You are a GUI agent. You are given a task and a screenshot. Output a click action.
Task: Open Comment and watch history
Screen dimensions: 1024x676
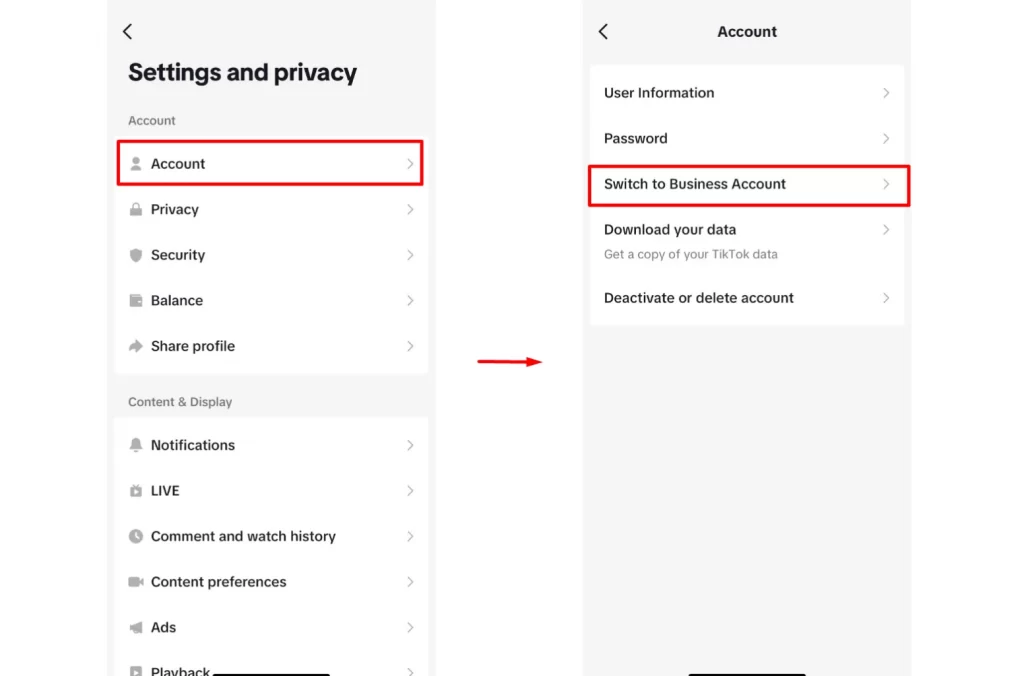(x=243, y=537)
